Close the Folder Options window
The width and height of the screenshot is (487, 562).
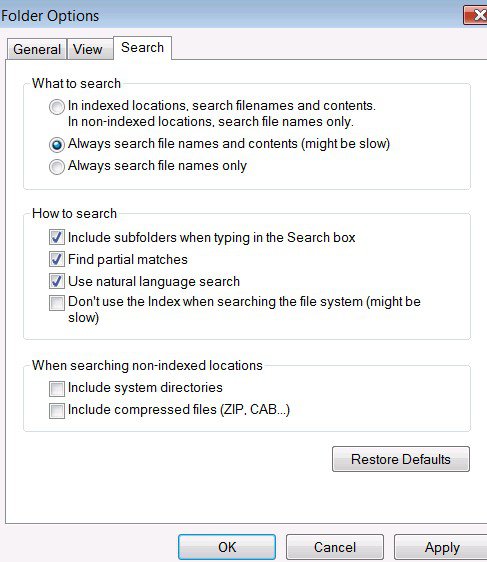pyautogui.click(x=476, y=16)
